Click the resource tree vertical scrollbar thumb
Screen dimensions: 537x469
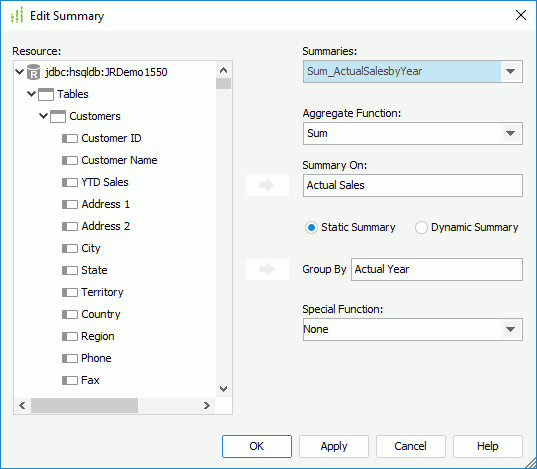click(223, 83)
